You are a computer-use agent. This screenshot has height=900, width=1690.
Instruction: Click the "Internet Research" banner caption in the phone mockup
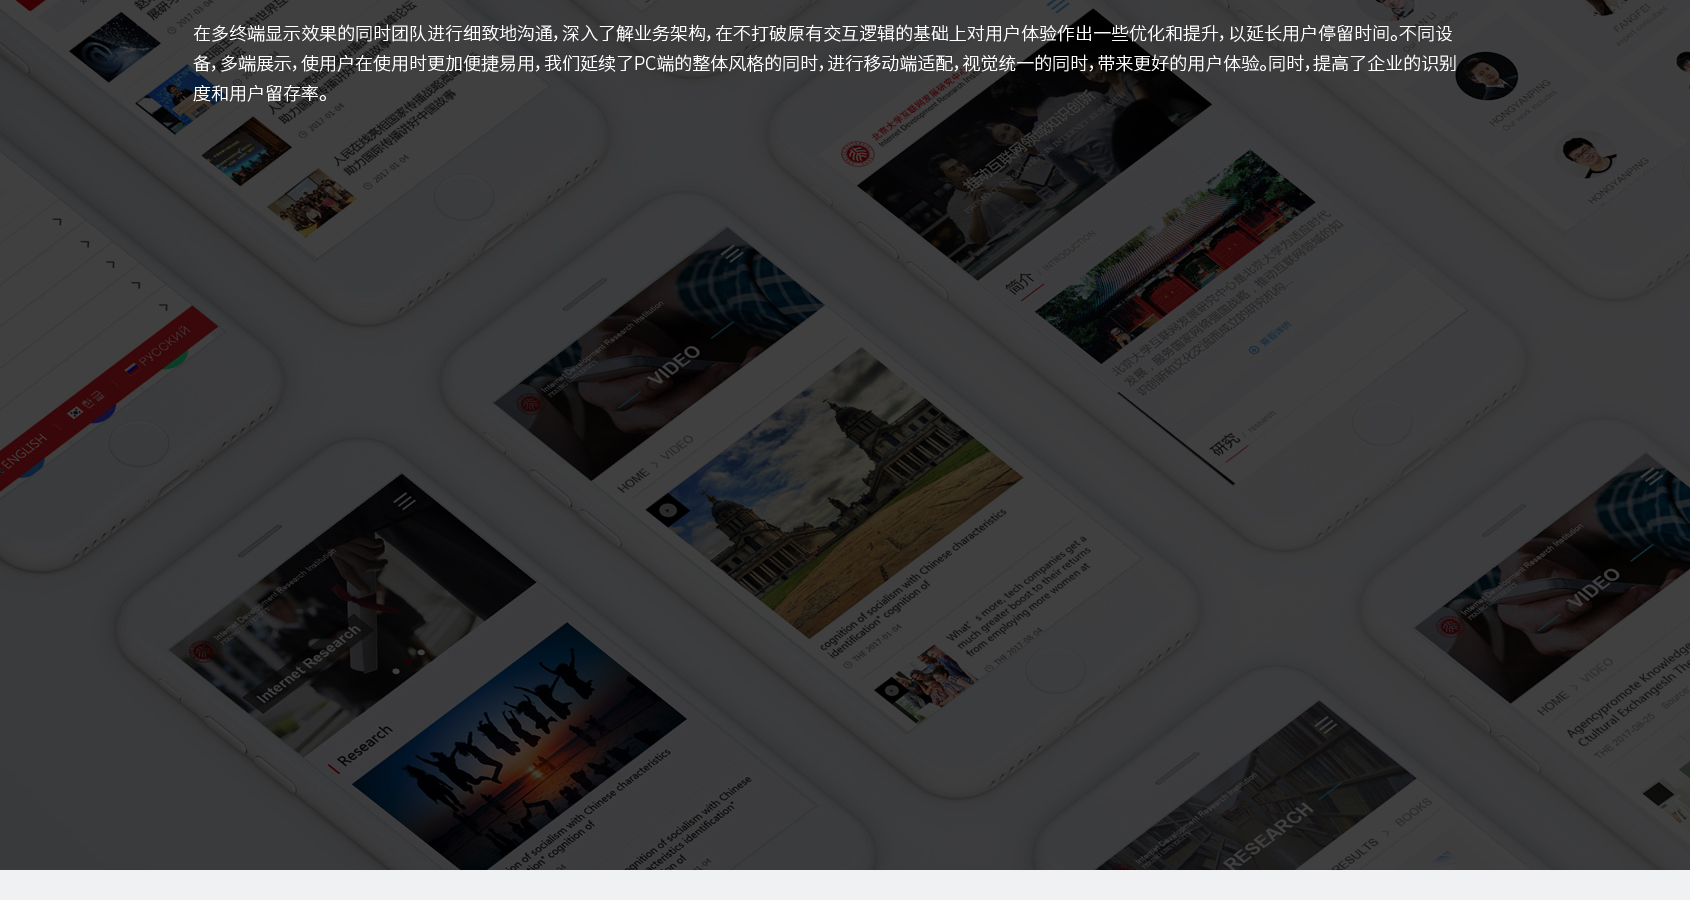(x=308, y=664)
